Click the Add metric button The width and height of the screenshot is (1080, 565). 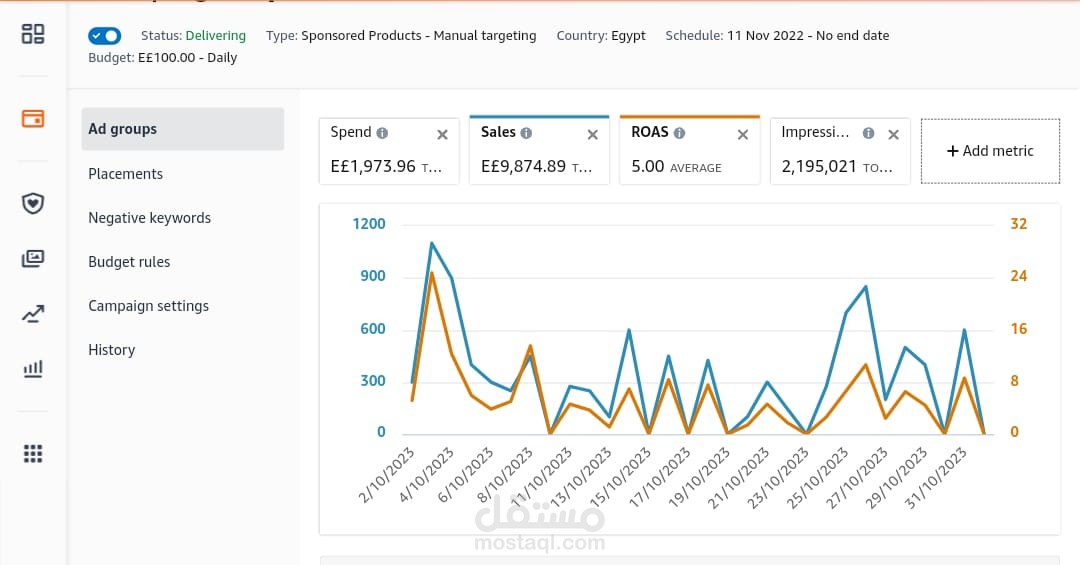click(990, 151)
